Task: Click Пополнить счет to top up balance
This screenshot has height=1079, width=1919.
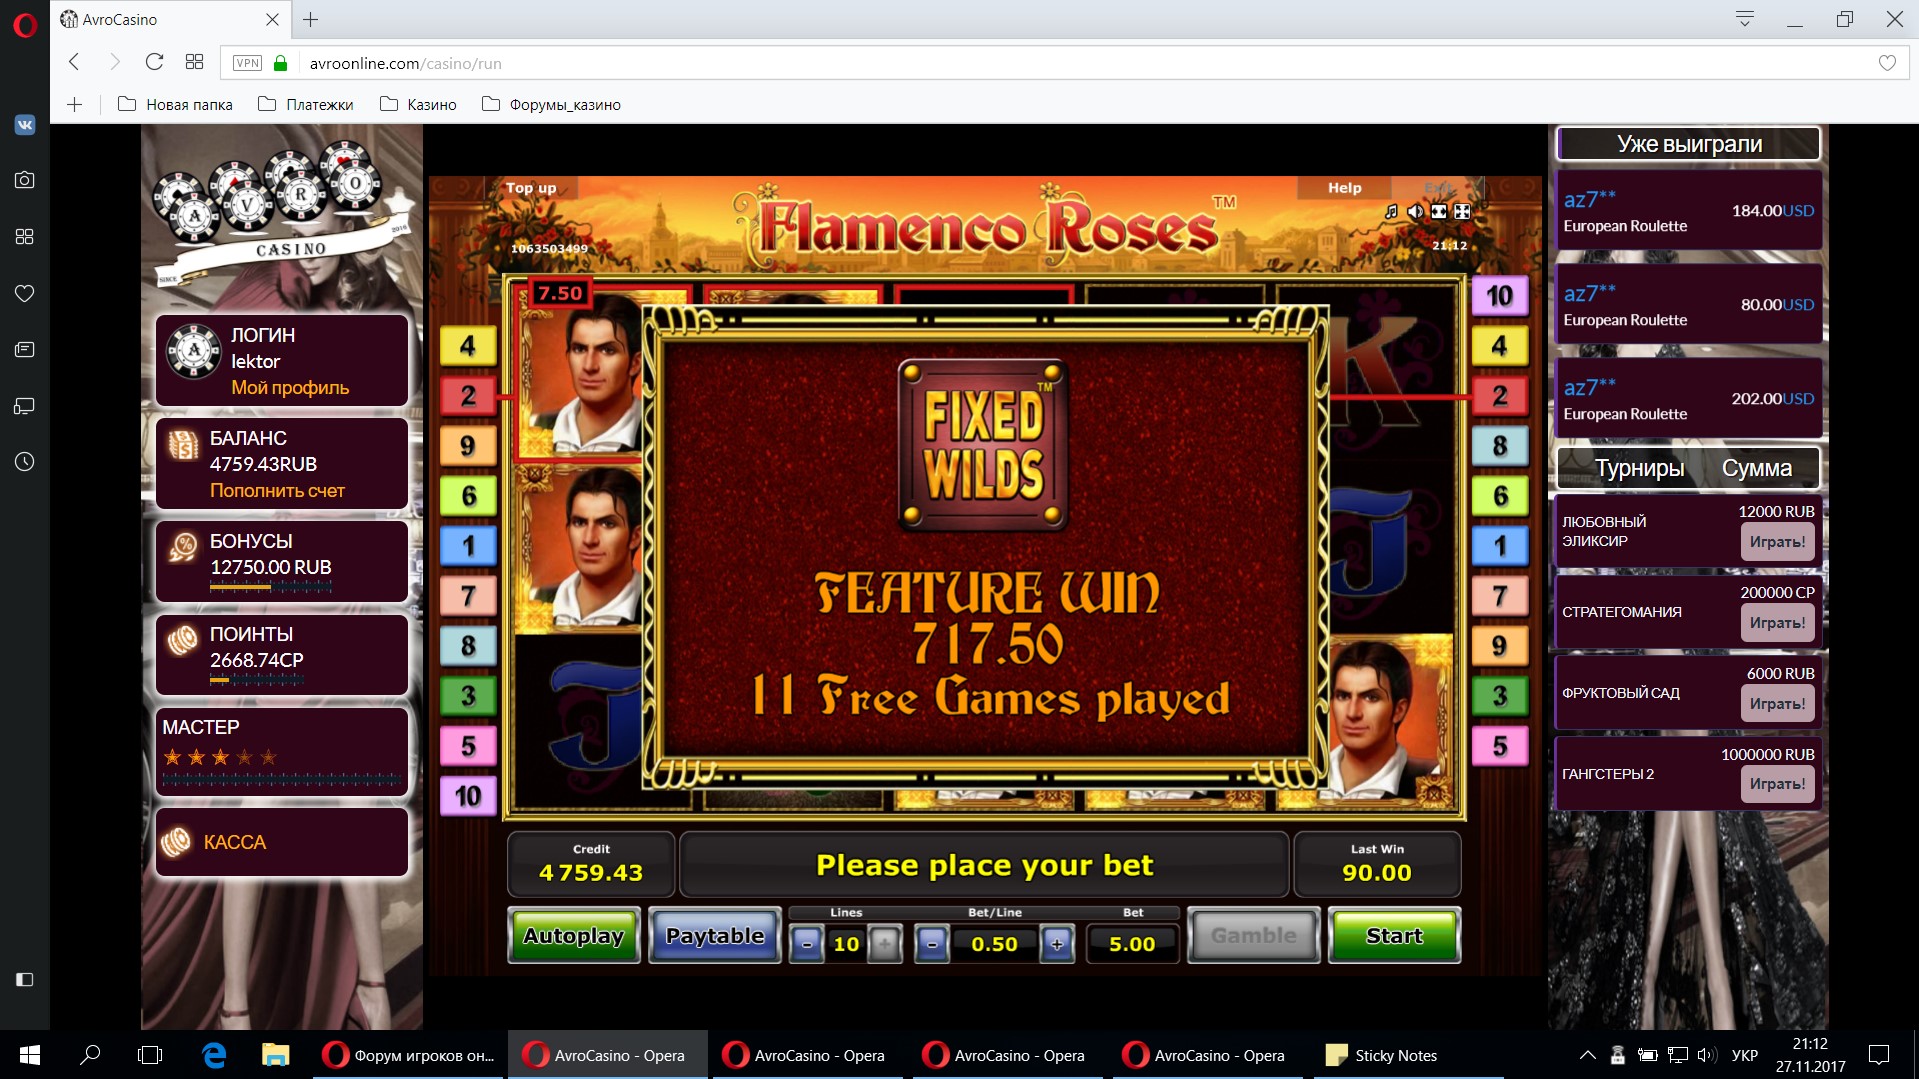Action: (277, 491)
